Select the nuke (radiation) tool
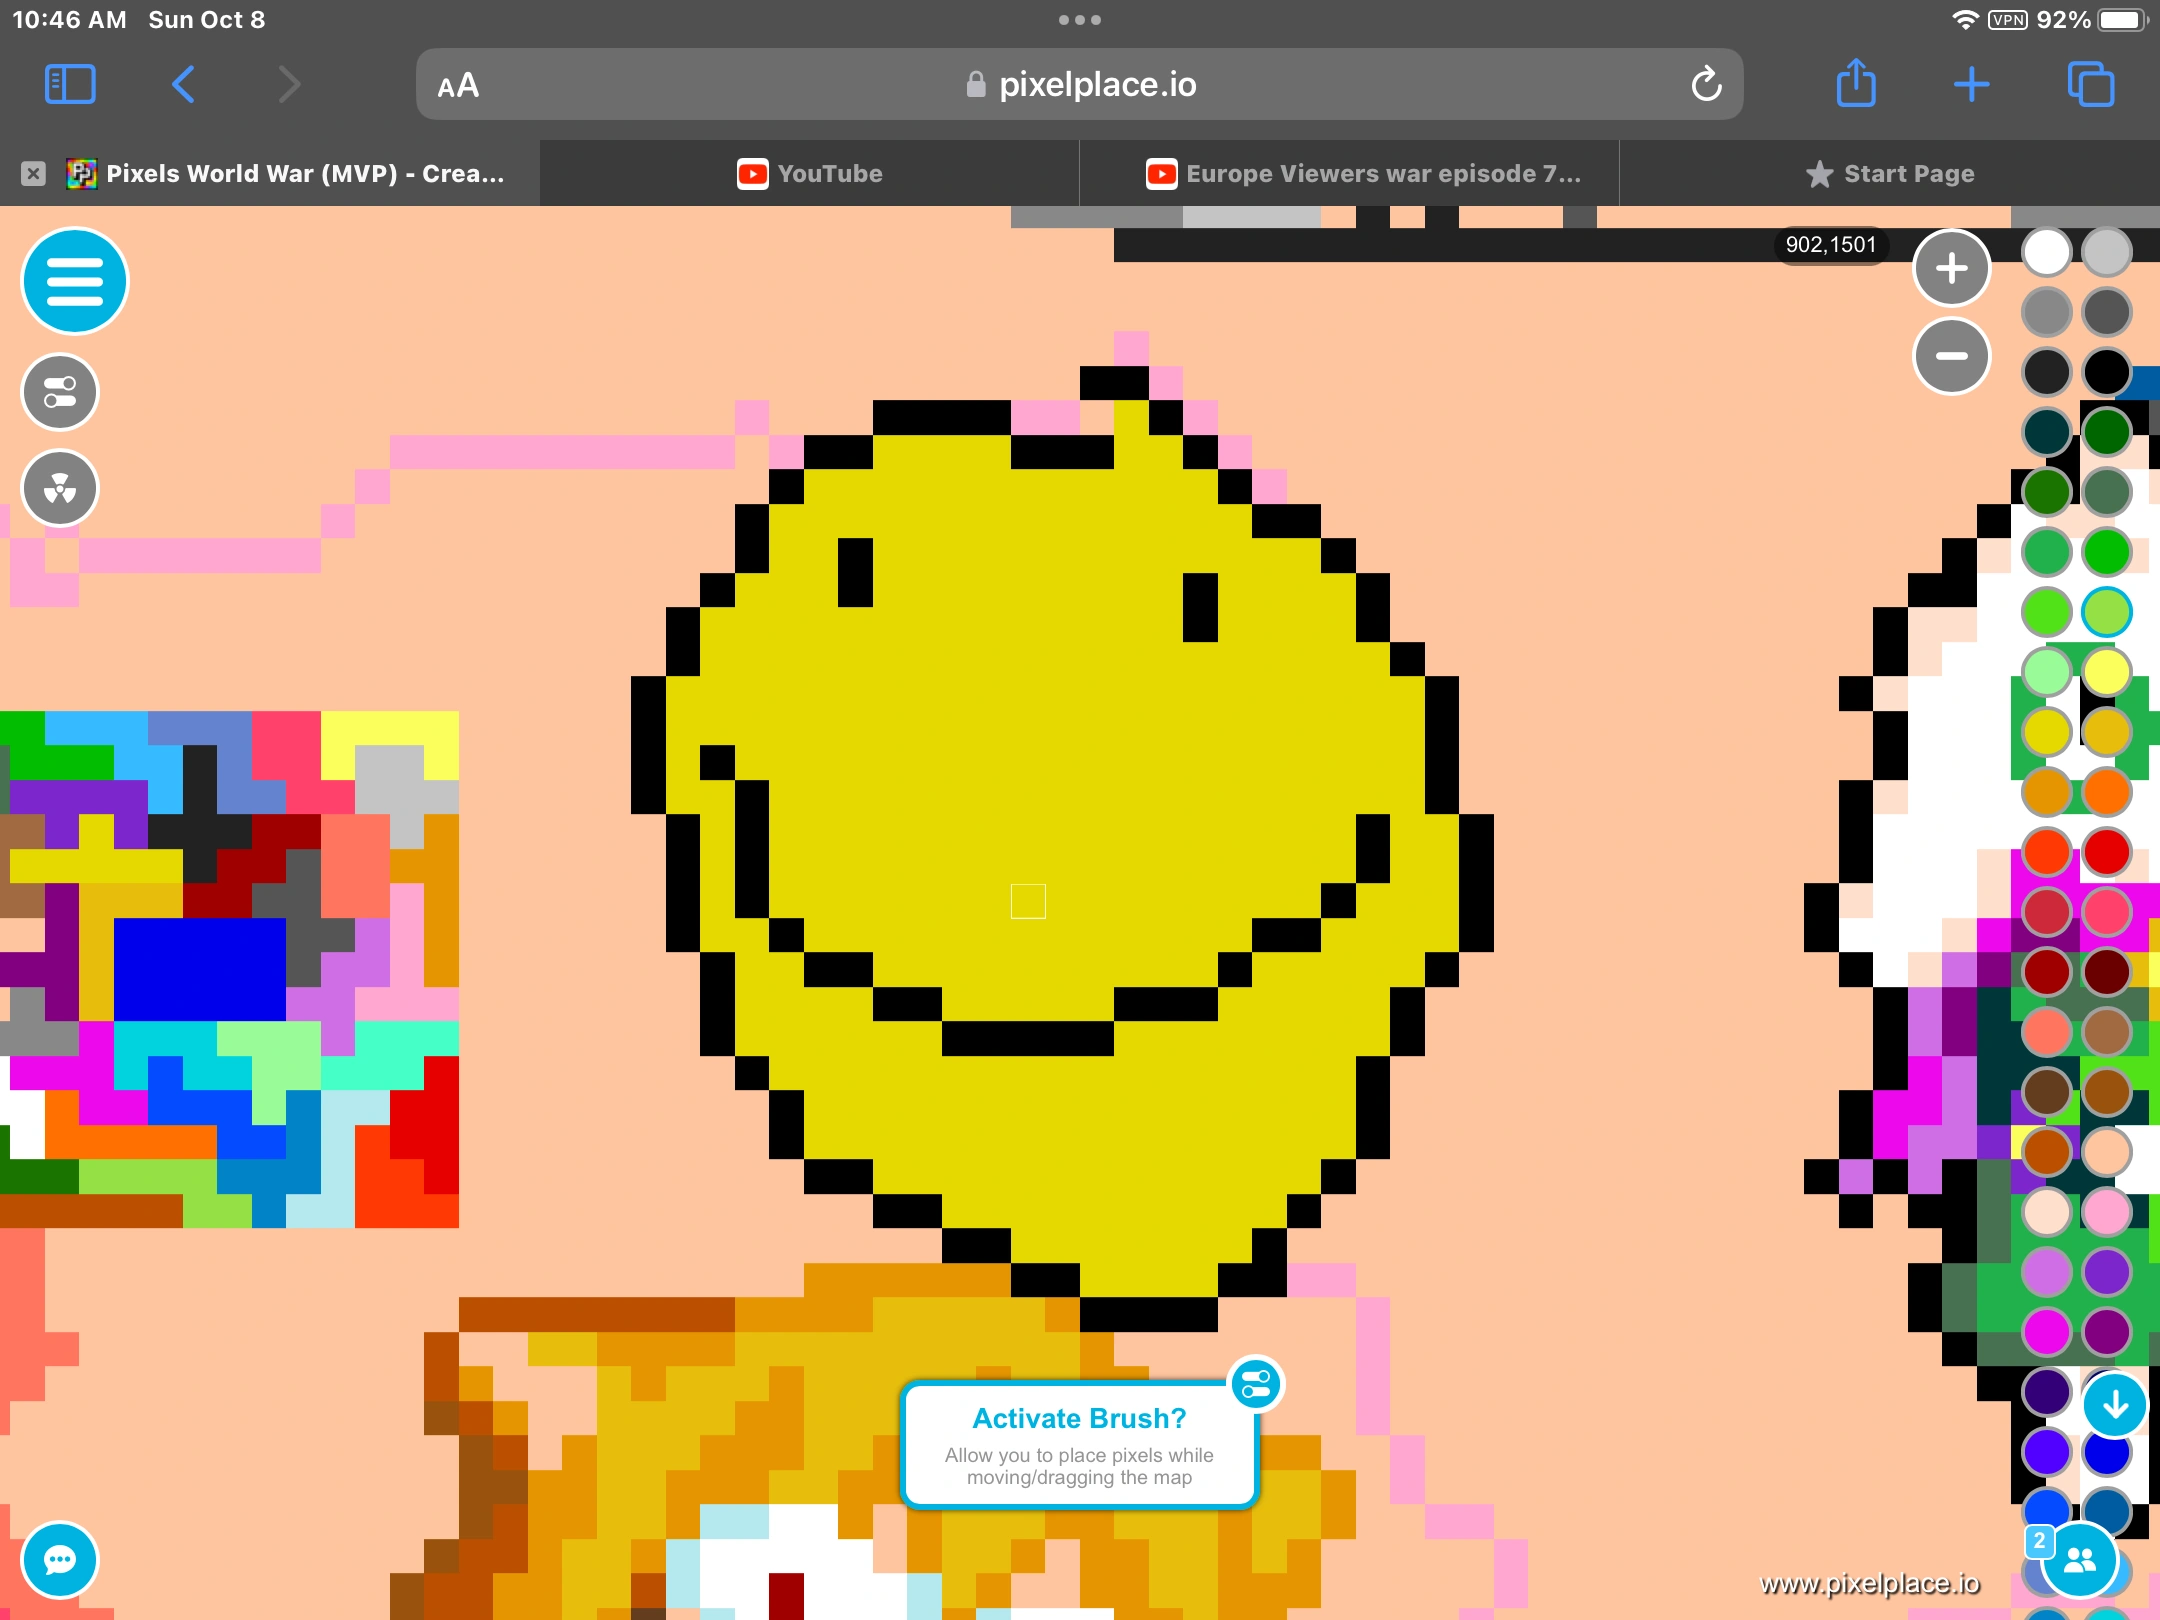2160x1620 pixels. 59,488
